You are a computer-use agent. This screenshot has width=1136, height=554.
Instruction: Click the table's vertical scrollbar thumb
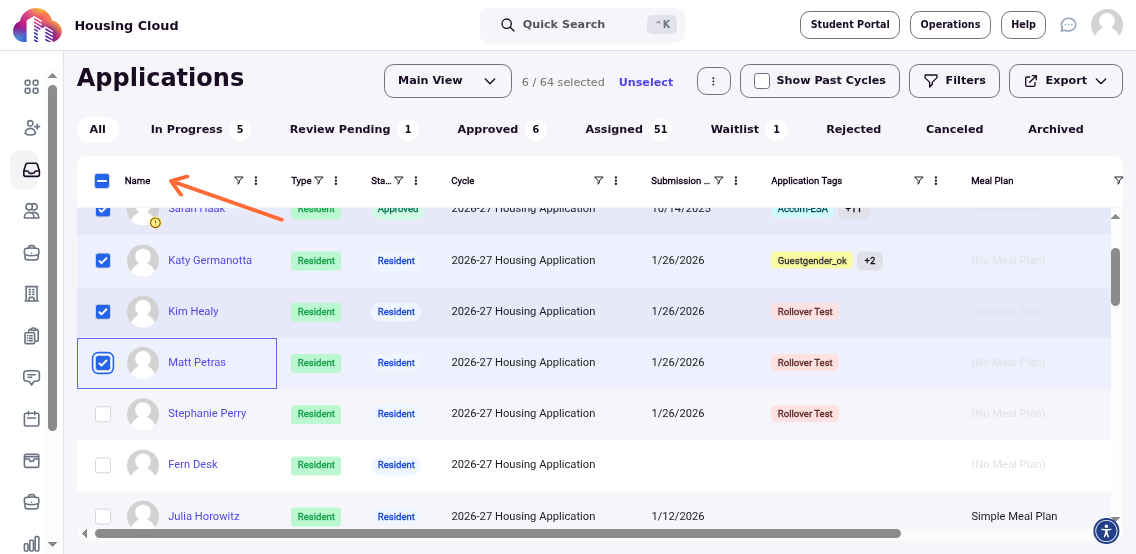coord(1115,277)
